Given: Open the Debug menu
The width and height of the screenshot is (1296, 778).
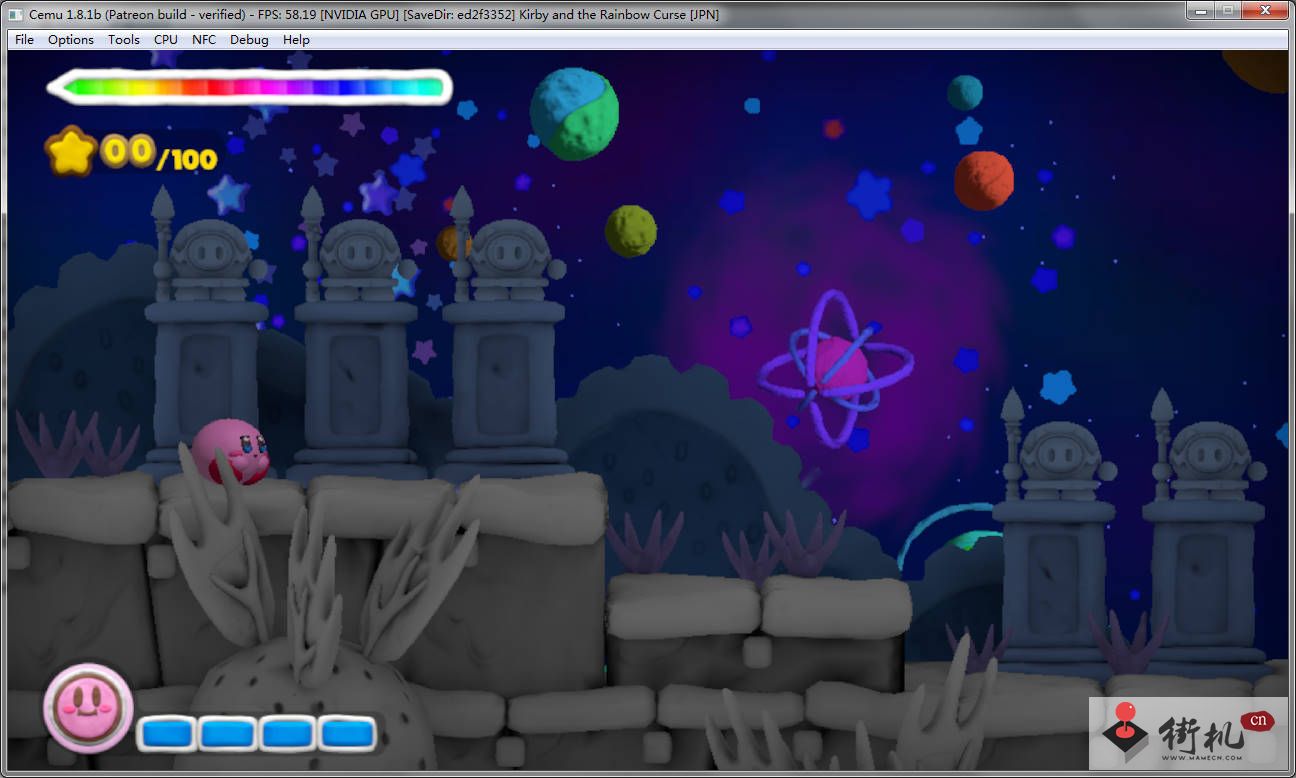Looking at the screenshot, I should point(249,40).
